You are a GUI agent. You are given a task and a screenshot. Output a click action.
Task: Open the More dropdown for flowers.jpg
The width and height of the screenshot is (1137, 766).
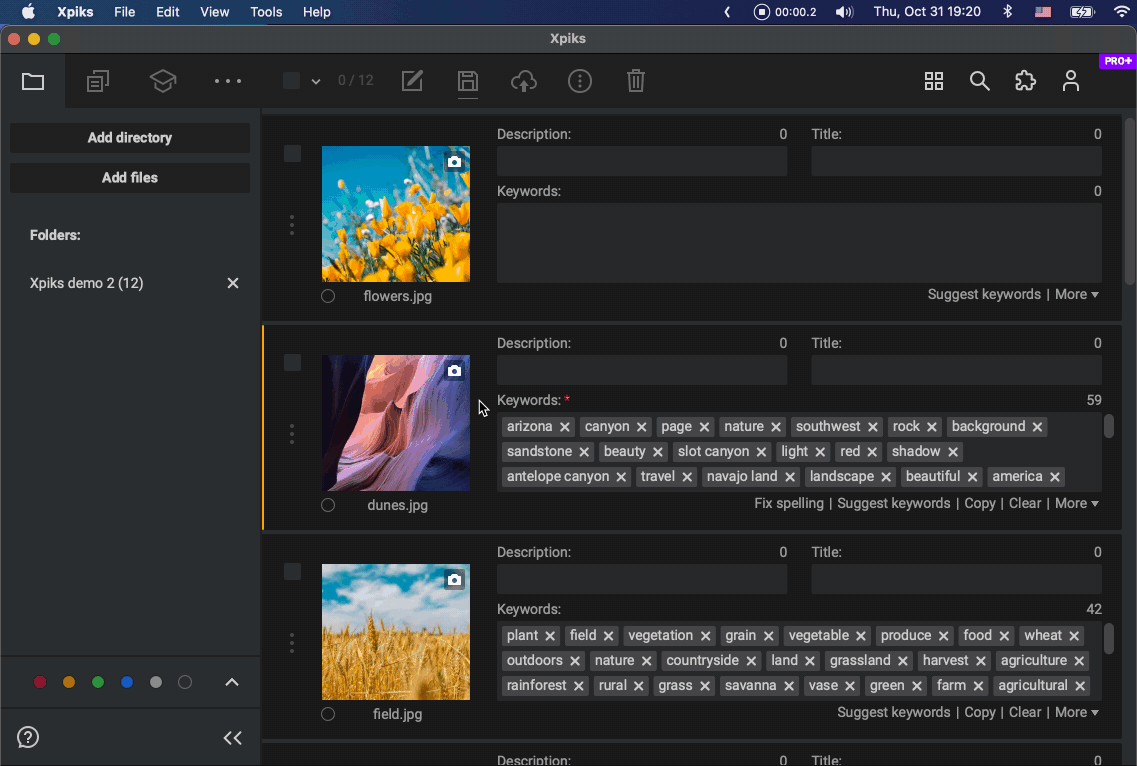1076,294
